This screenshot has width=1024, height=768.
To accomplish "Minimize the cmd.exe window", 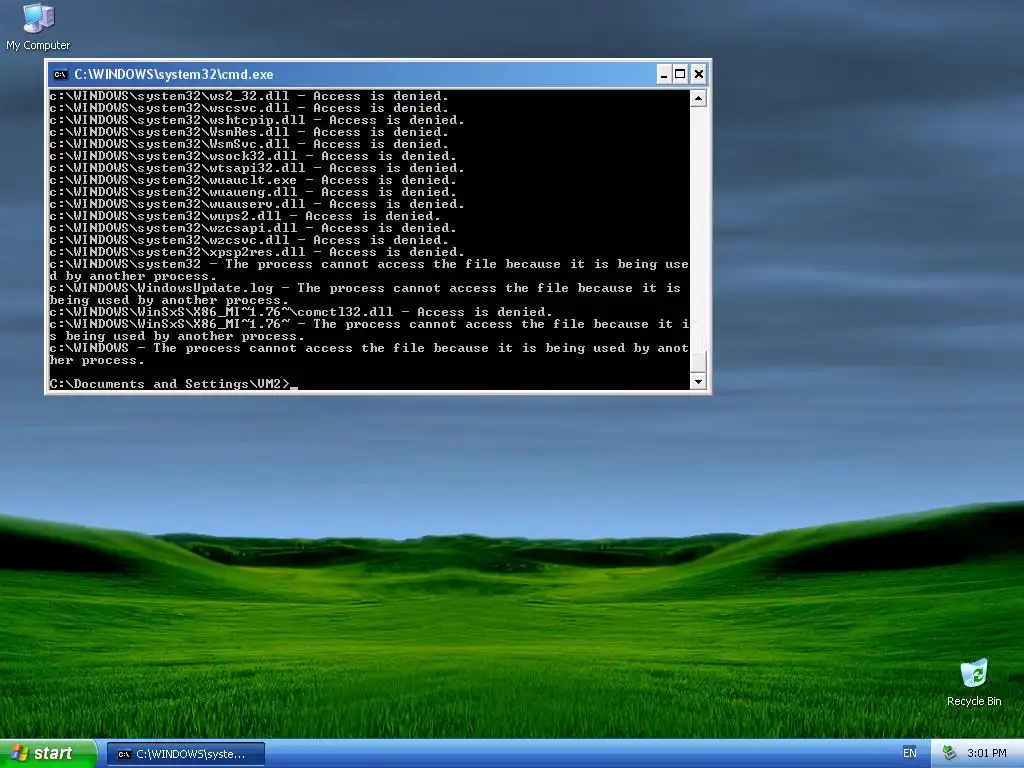I will [x=663, y=74].
